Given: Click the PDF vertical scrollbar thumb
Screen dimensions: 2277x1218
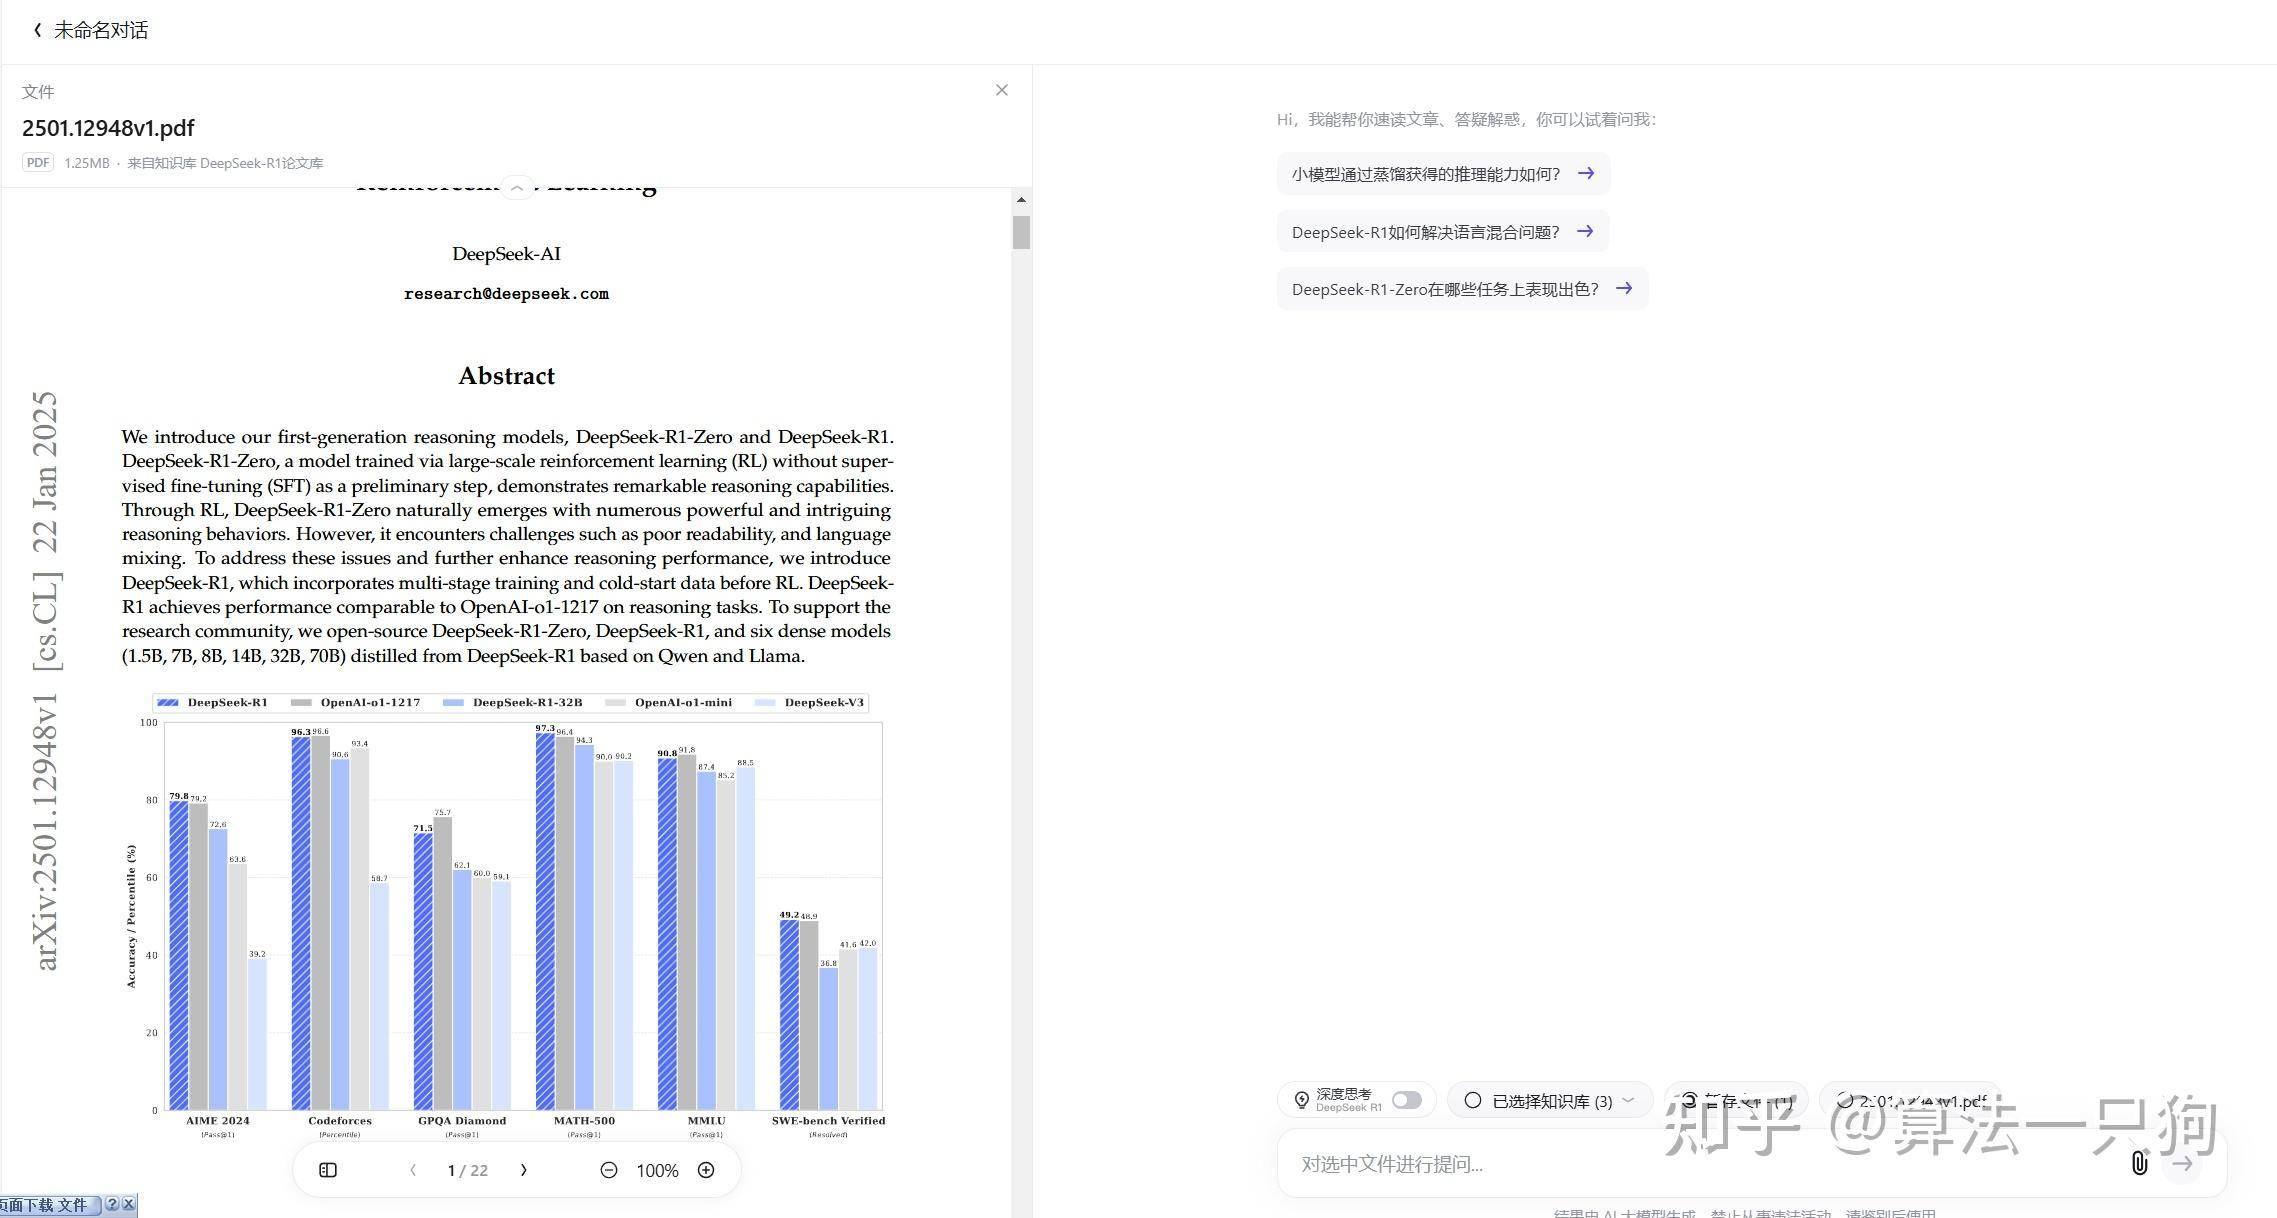Looking at the screenshot, I should tap(1021, 232).
